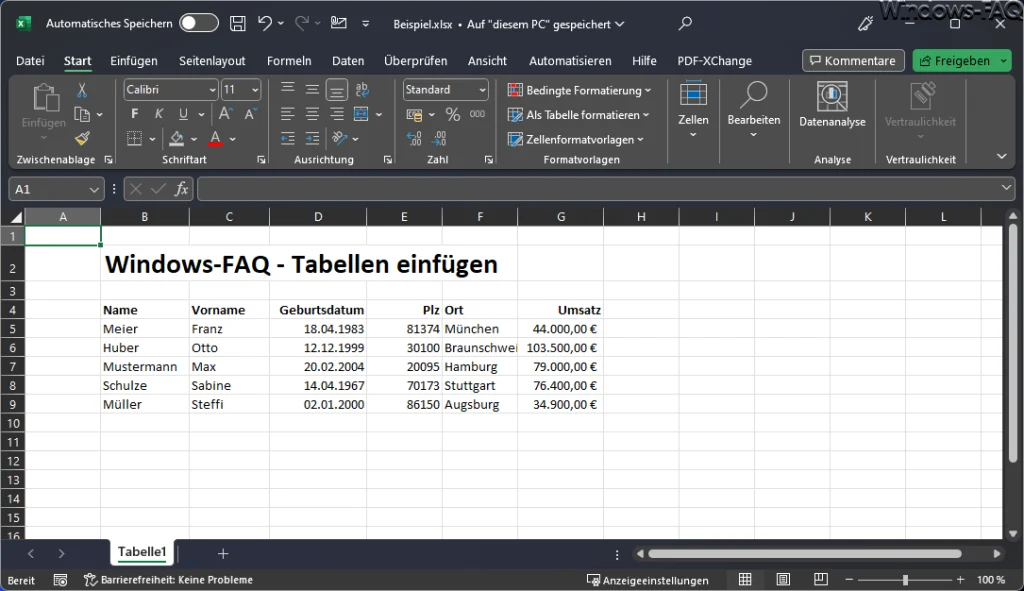Select the Tabelle1 sheet tab
The image size is (1024, 591).
[142, 552]
